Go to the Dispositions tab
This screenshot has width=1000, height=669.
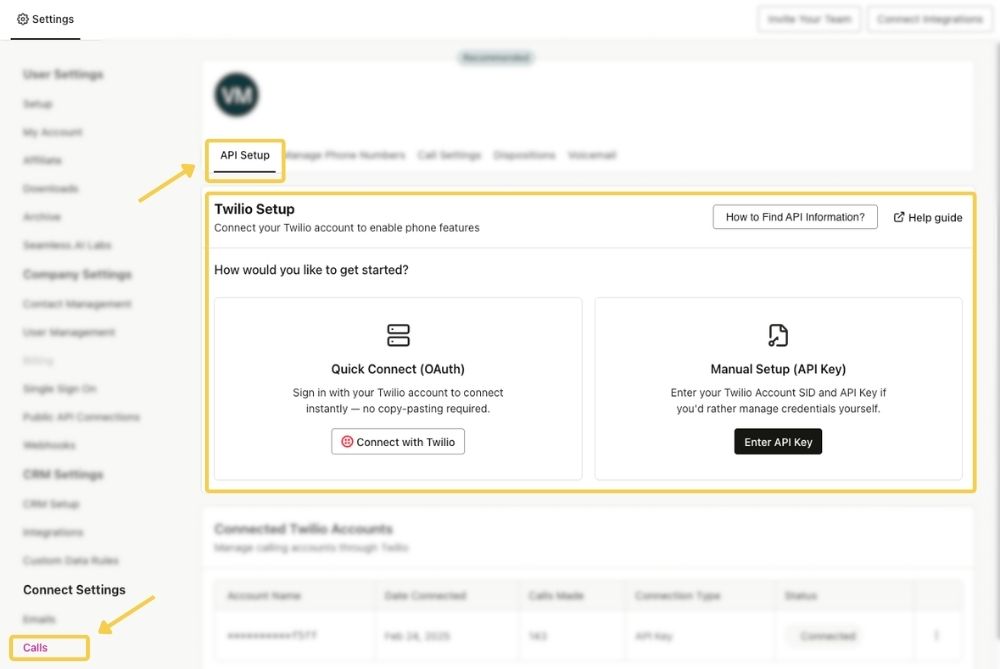(524, 155)
